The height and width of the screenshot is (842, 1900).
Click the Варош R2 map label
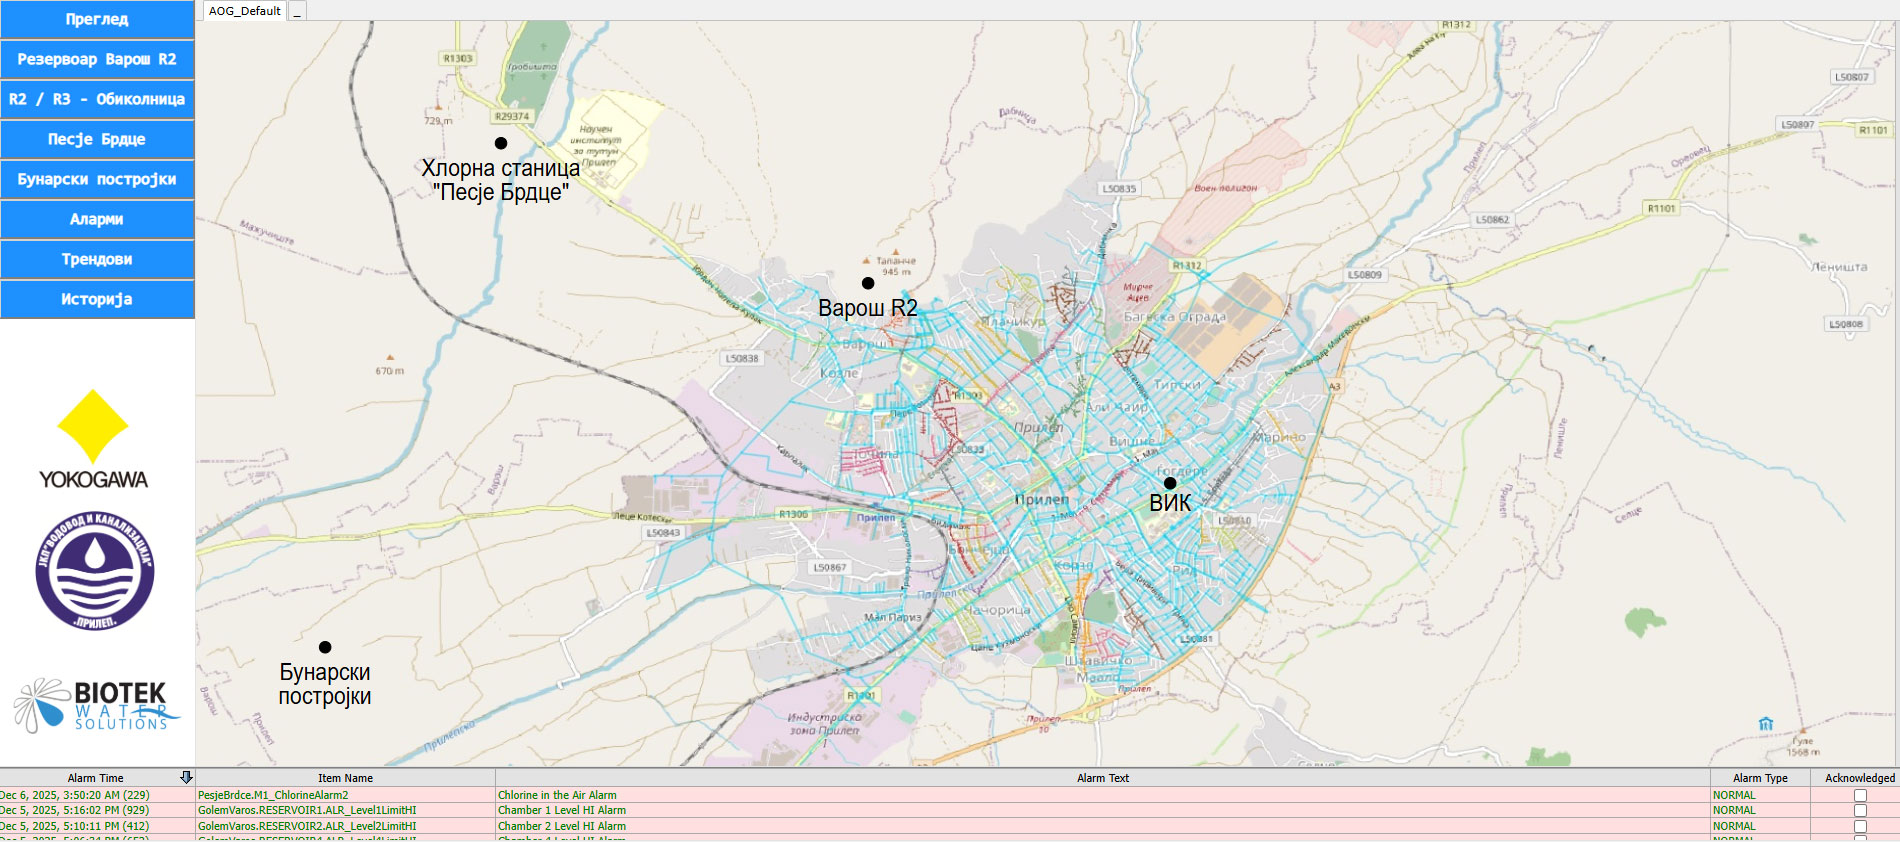868,308
